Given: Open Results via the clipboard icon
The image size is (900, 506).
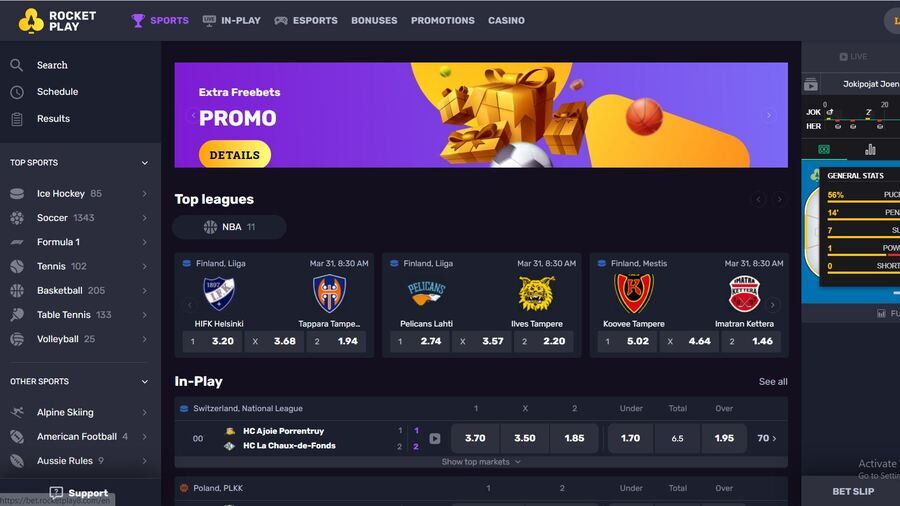Looking at the screenshot, I should (x=17, y=119).
